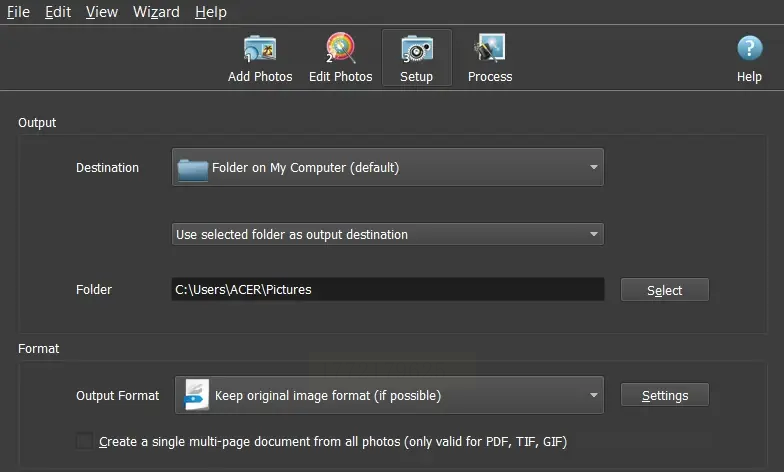Select the Setup toolbar icon
Viewport: 784px width, 472px height.
(x=416, y=58)
